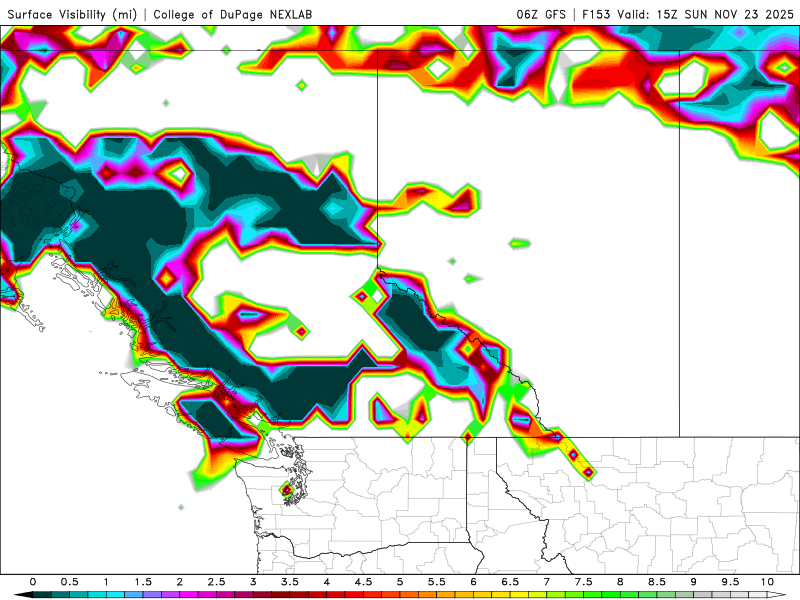The height and width of the screenshot is (600, 800).
Task: Click the '3.5' label on the color scale
Action: (290, 582)
